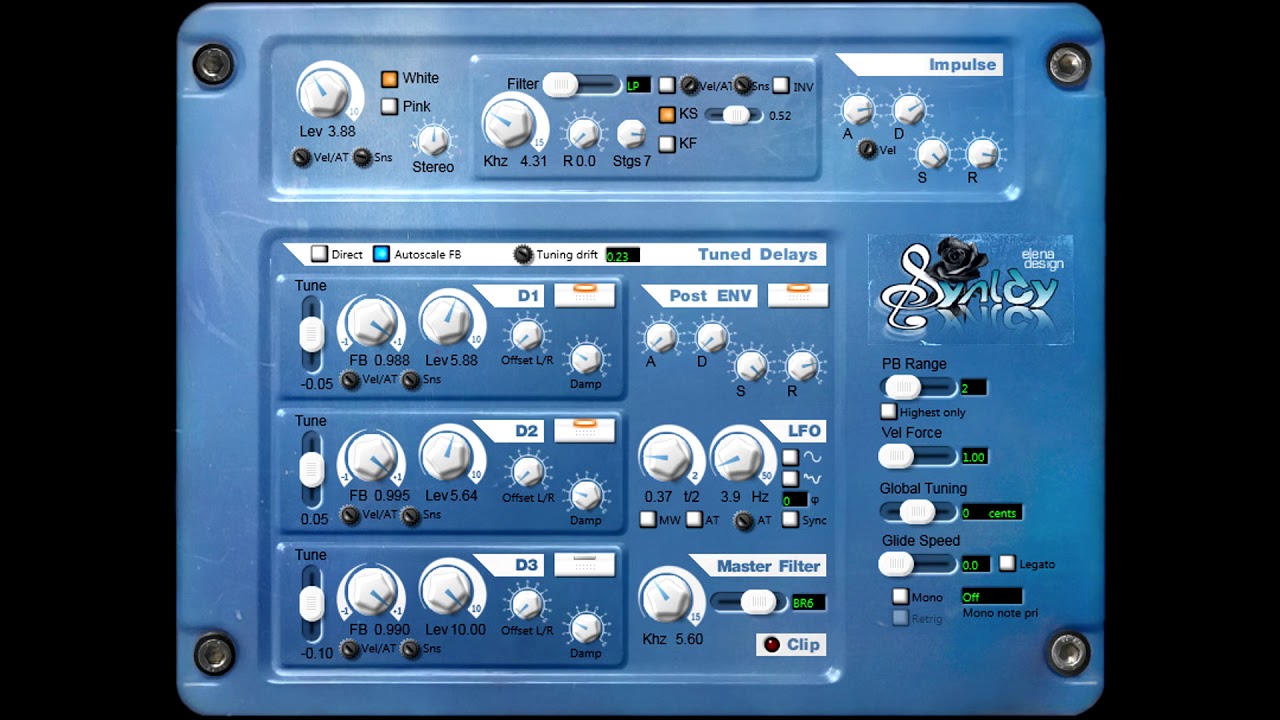
Task: Click the filter LP type display
Action: [638, 86]
